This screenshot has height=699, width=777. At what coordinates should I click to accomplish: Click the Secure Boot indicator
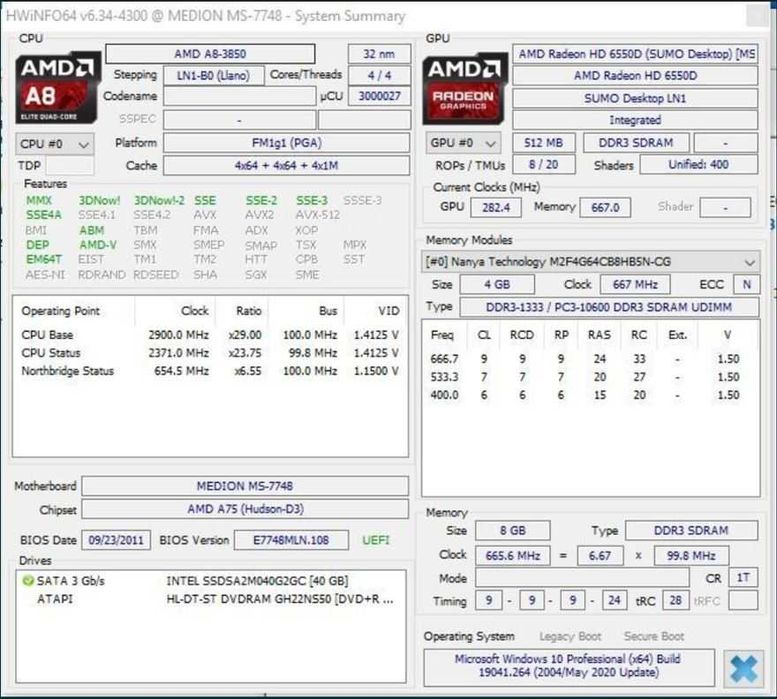(654, 637)
